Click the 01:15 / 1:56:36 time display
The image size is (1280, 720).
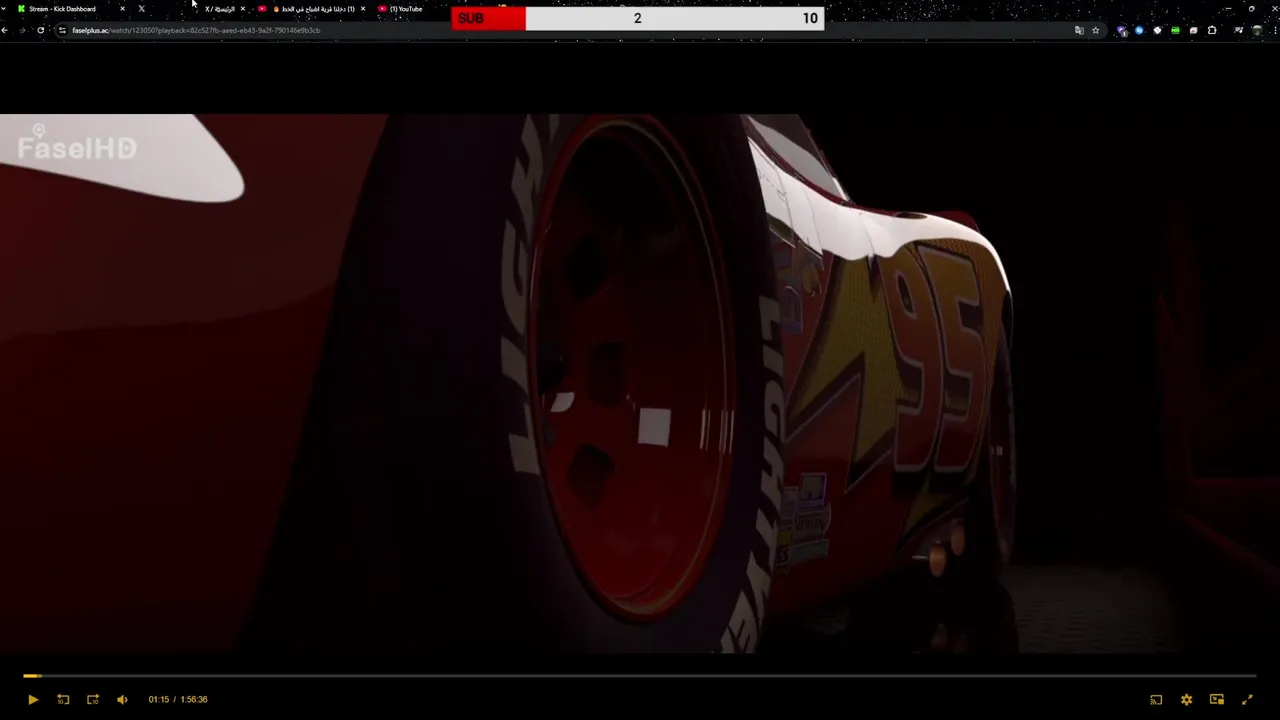click(178, 699)
